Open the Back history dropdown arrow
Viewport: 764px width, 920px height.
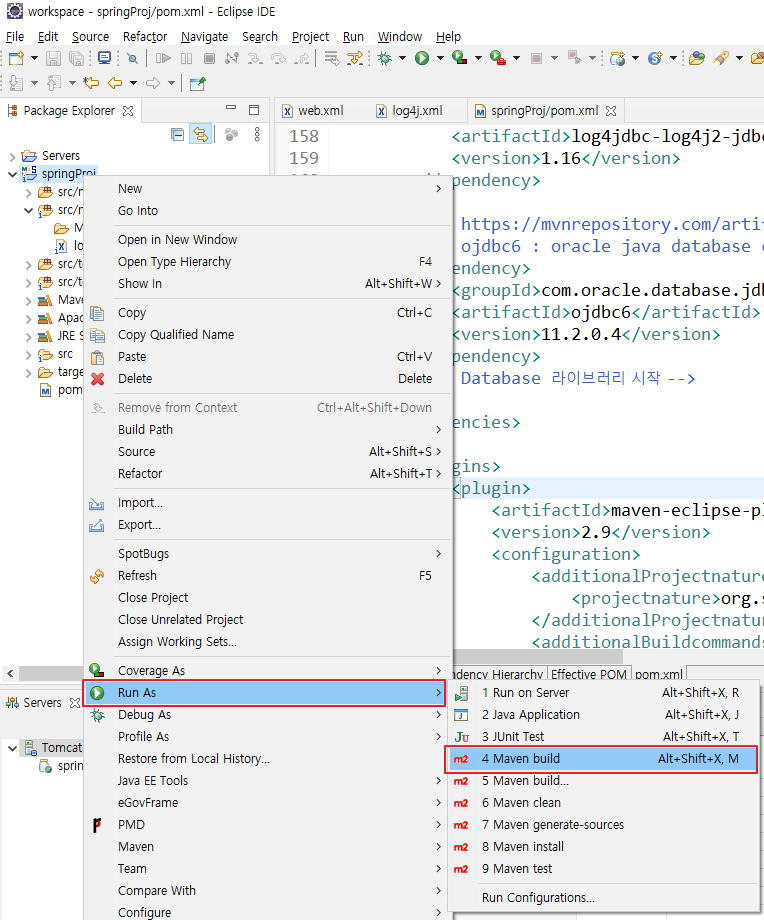(133, 83)
